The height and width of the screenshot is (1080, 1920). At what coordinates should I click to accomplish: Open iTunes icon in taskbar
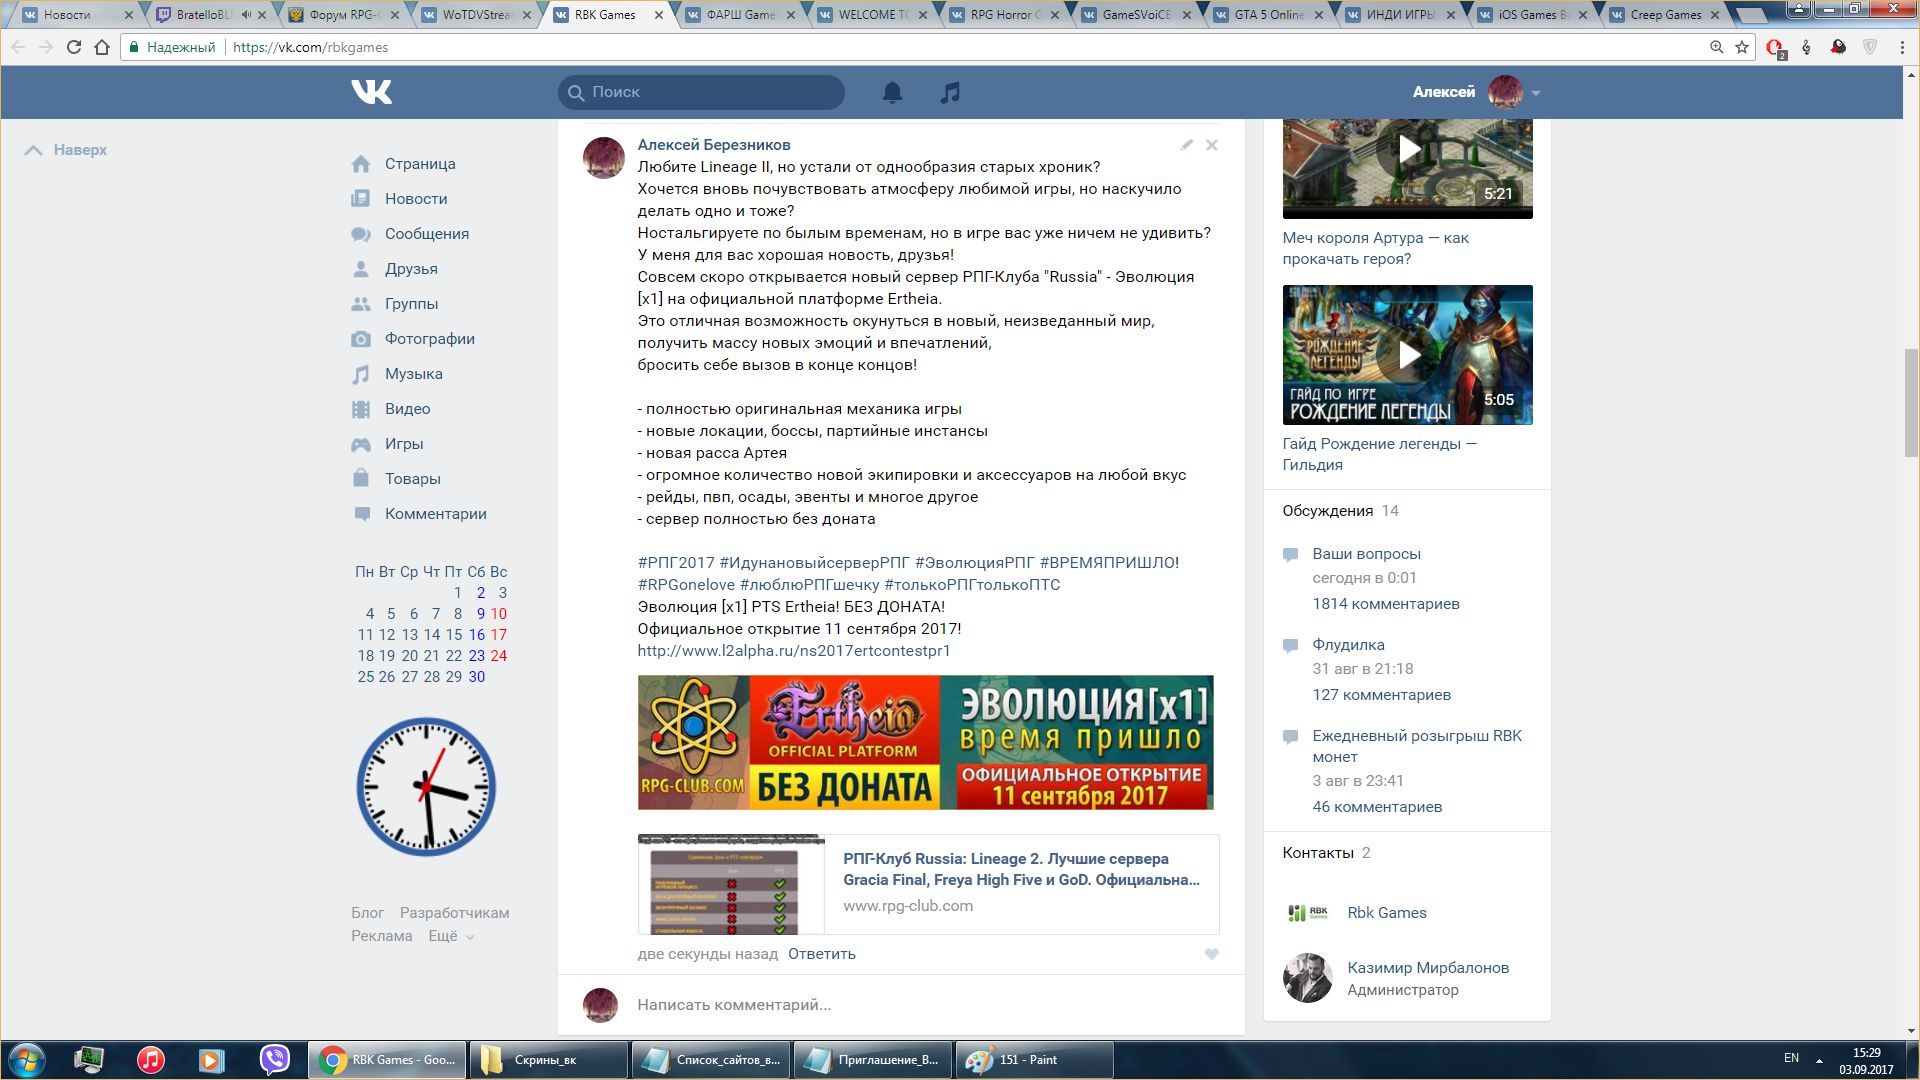pyautogui.click(x=151, y=1060)
